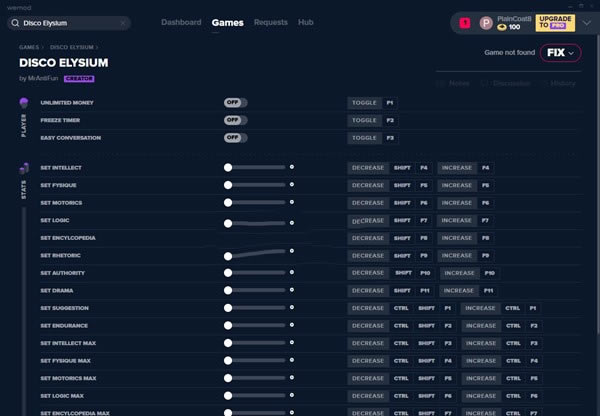Click Increase button for Set Intellect
Viewport: 600px width, 416px height.
[x=456, y=168]
